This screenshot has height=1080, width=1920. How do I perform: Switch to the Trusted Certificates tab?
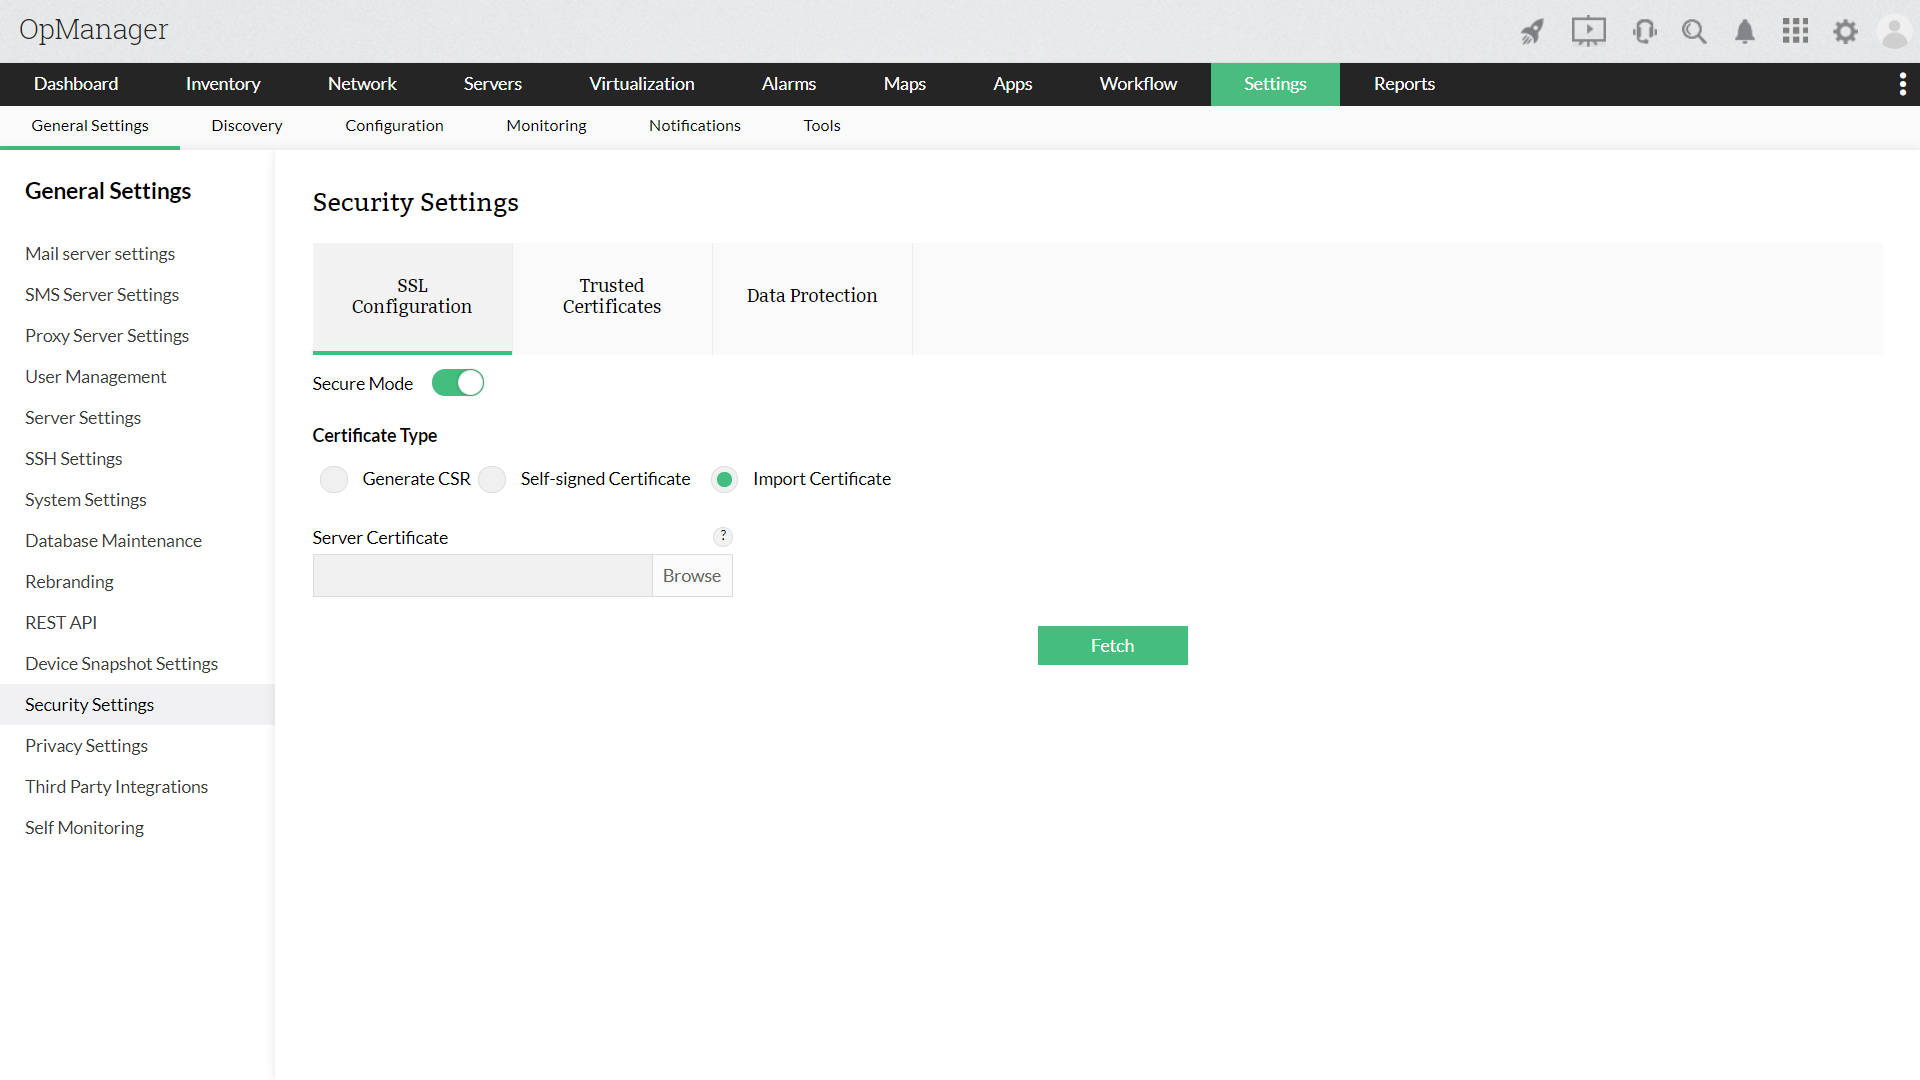(612, 296)
